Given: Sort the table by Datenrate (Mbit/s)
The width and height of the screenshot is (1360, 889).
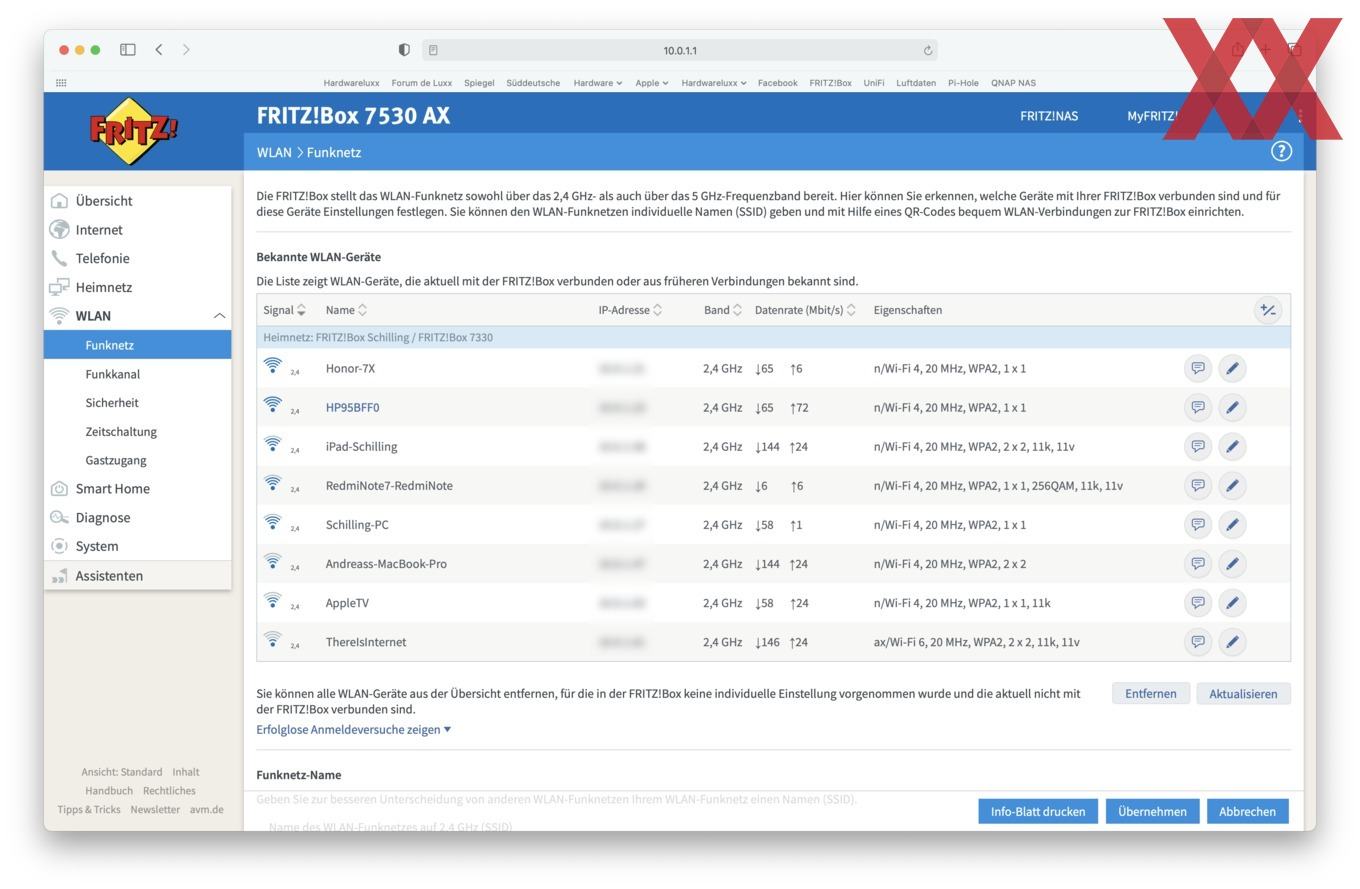Looking at the screenshot, I should pyautogui.click(x=805, y=310).
